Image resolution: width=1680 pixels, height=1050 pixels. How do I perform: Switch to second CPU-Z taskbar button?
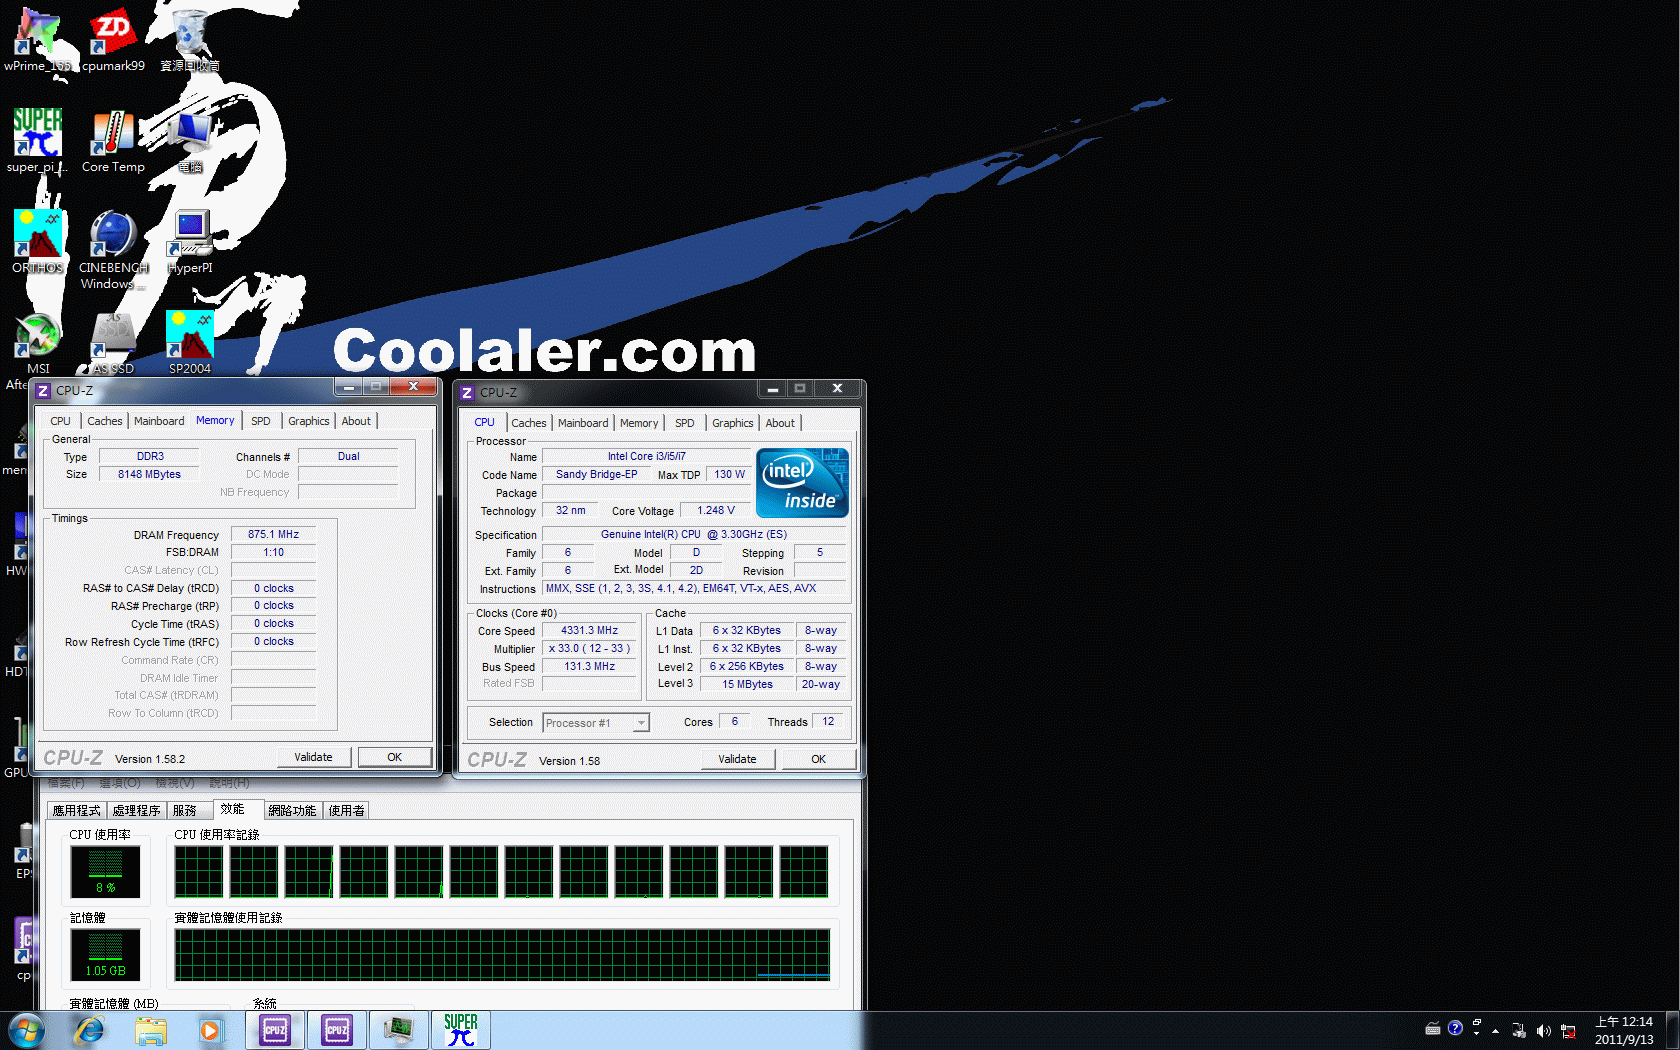337,1030
